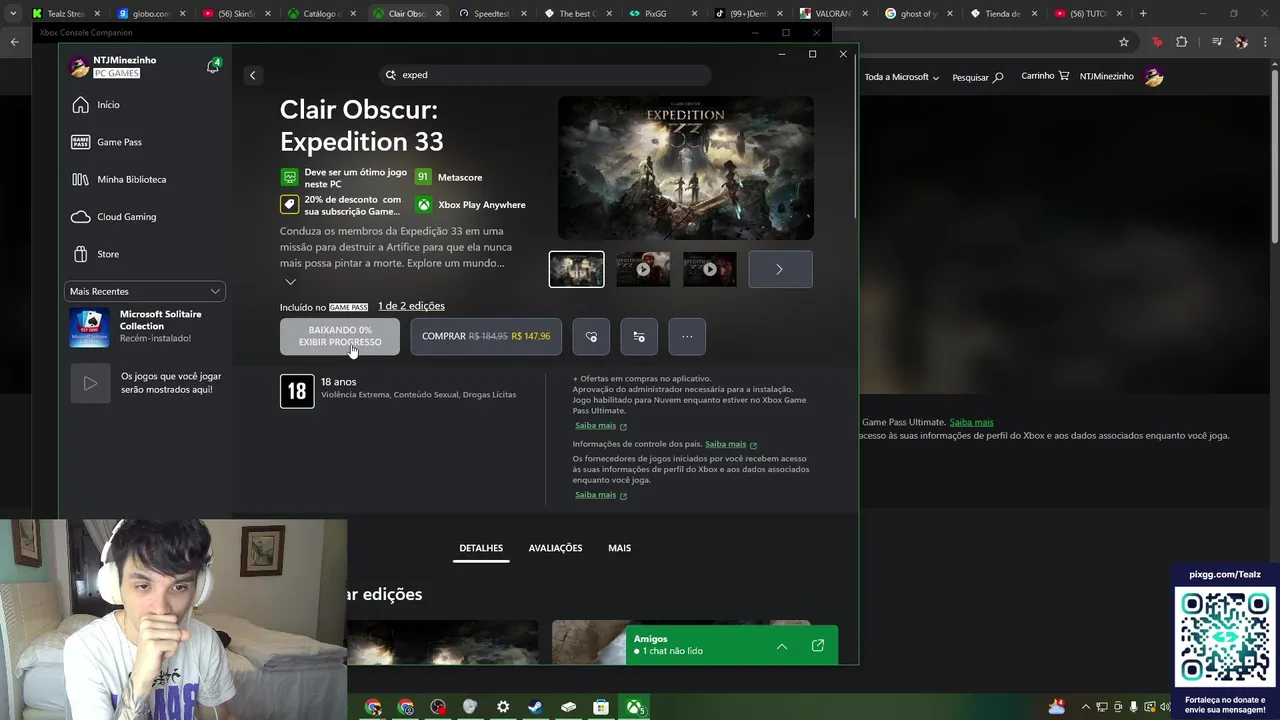Open Minha Biblioteca in the sidebar
This screenshot has width=1280, height=720.
tap(145, 179)
